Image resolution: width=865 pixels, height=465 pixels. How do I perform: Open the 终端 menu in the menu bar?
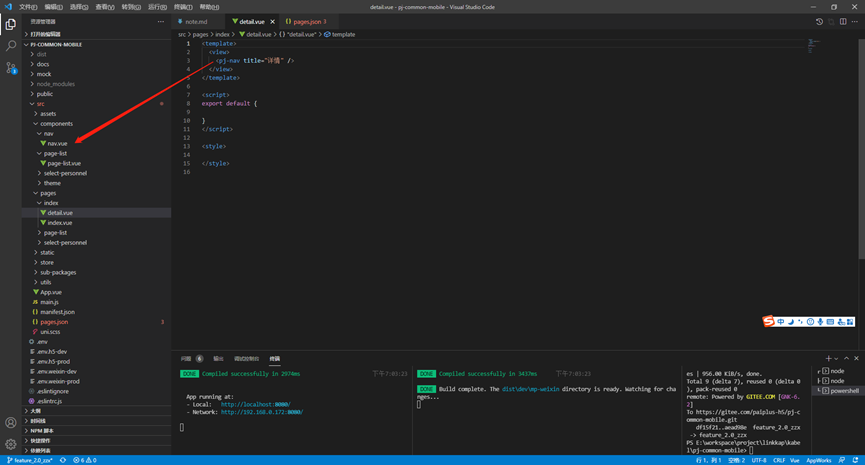coord(183,7)
